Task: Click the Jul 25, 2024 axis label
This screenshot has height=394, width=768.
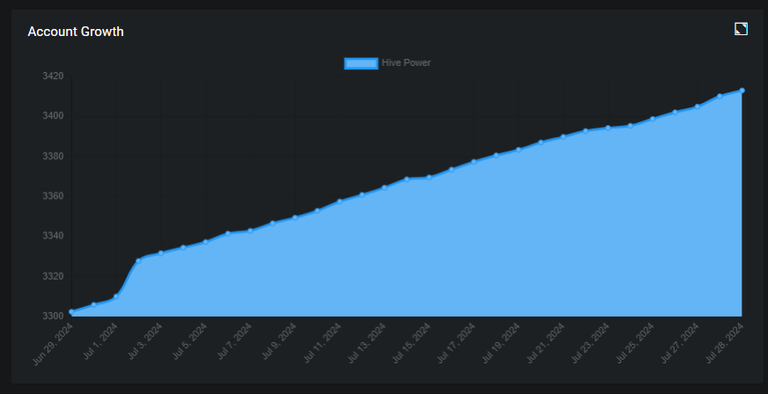Action: coord(634,343)
